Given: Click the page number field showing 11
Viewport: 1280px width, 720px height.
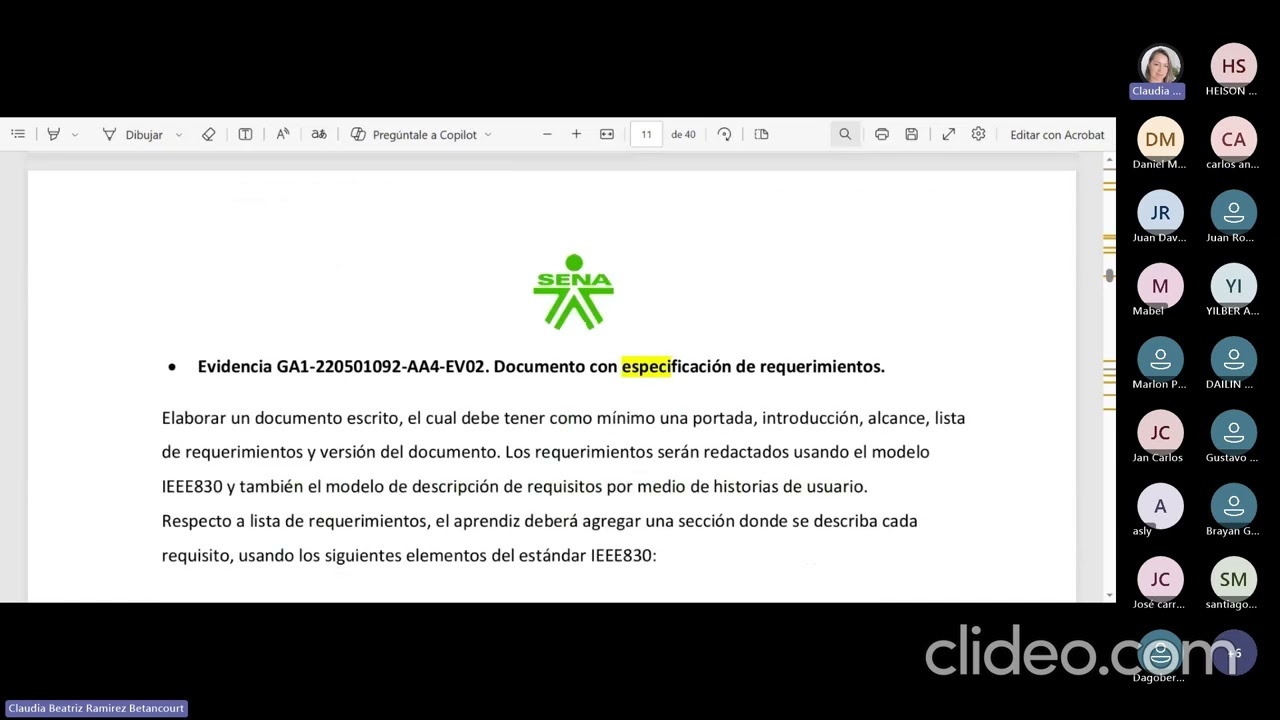Looking at the screenshot, I should point(646,134).
